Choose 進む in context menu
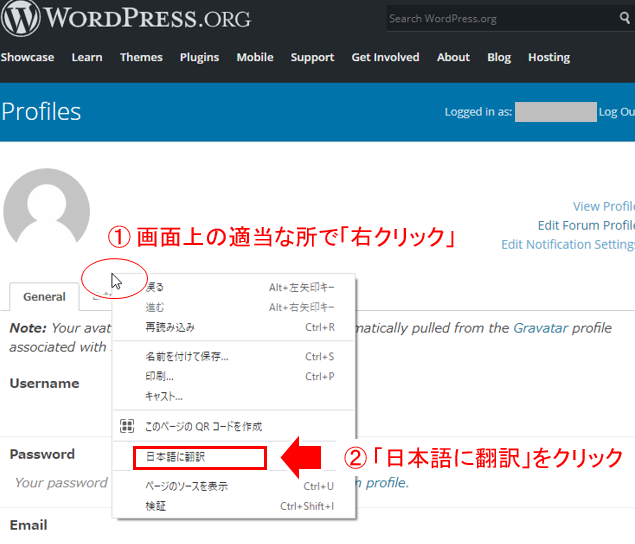The width and height of the screenshot is (635, 544). click(234, 307)
